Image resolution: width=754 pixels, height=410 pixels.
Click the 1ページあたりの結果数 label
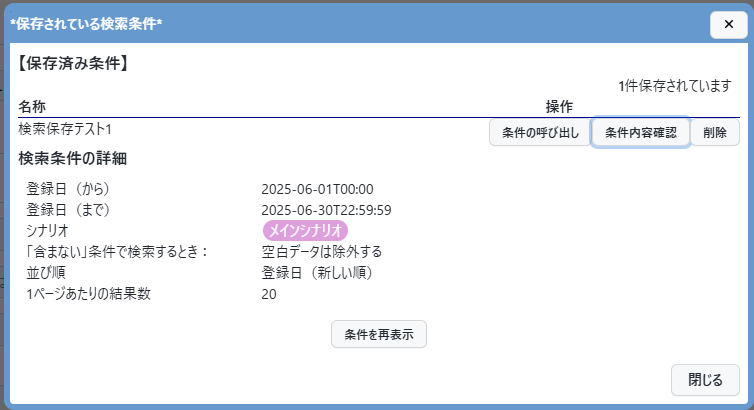[x=93, y=294]
